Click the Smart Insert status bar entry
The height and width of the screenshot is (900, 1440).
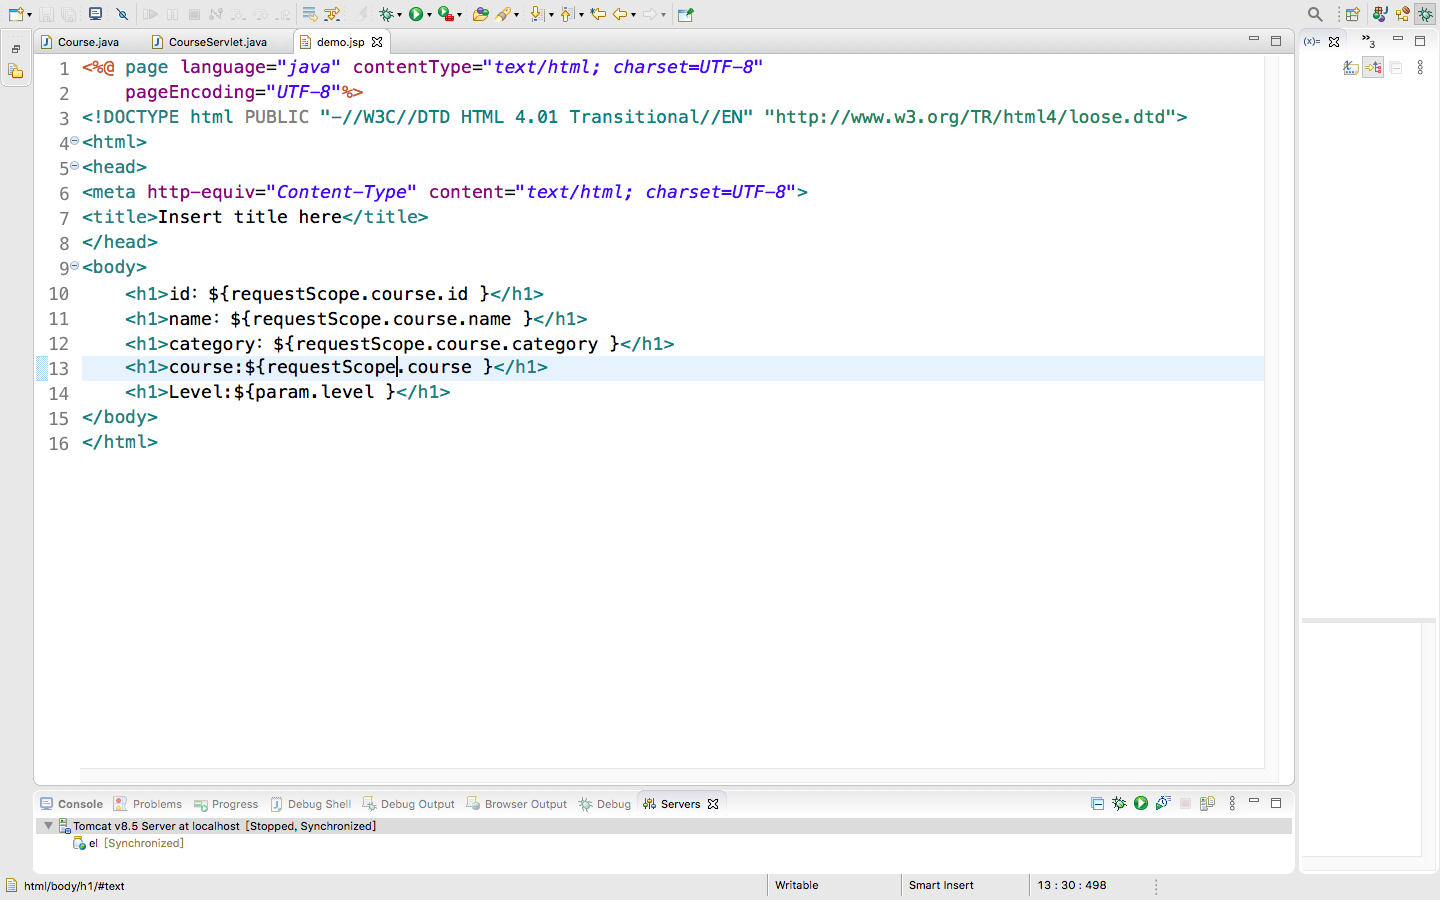[x=941, y=885]
